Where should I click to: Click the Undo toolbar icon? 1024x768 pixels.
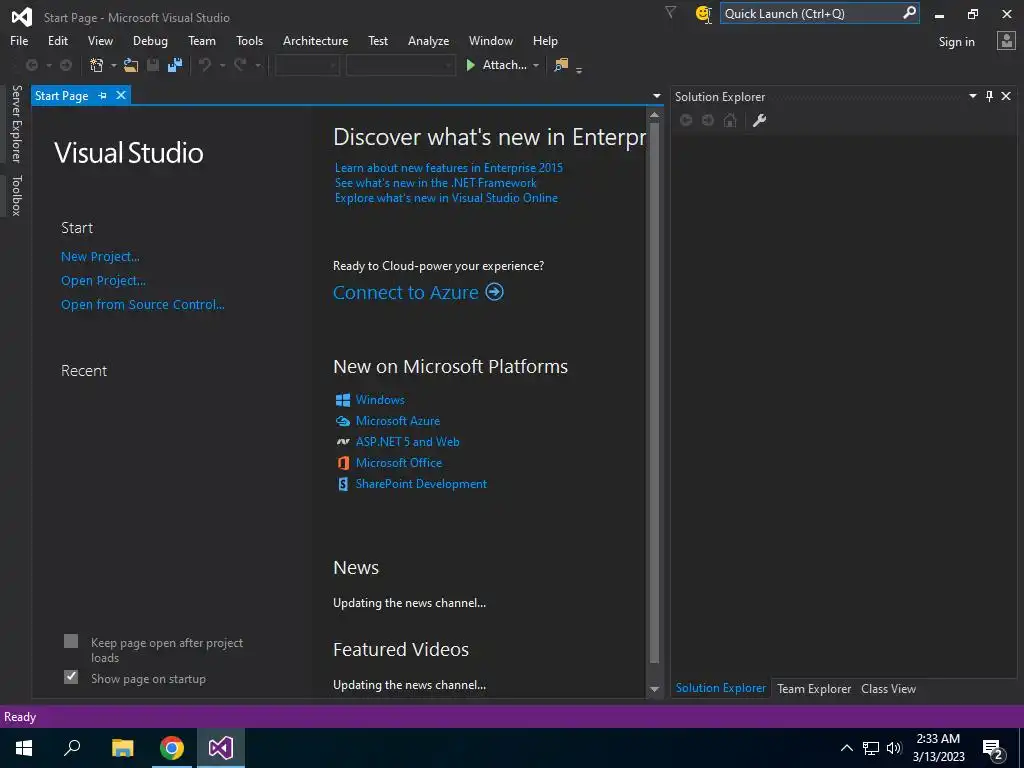click(205, 65)
